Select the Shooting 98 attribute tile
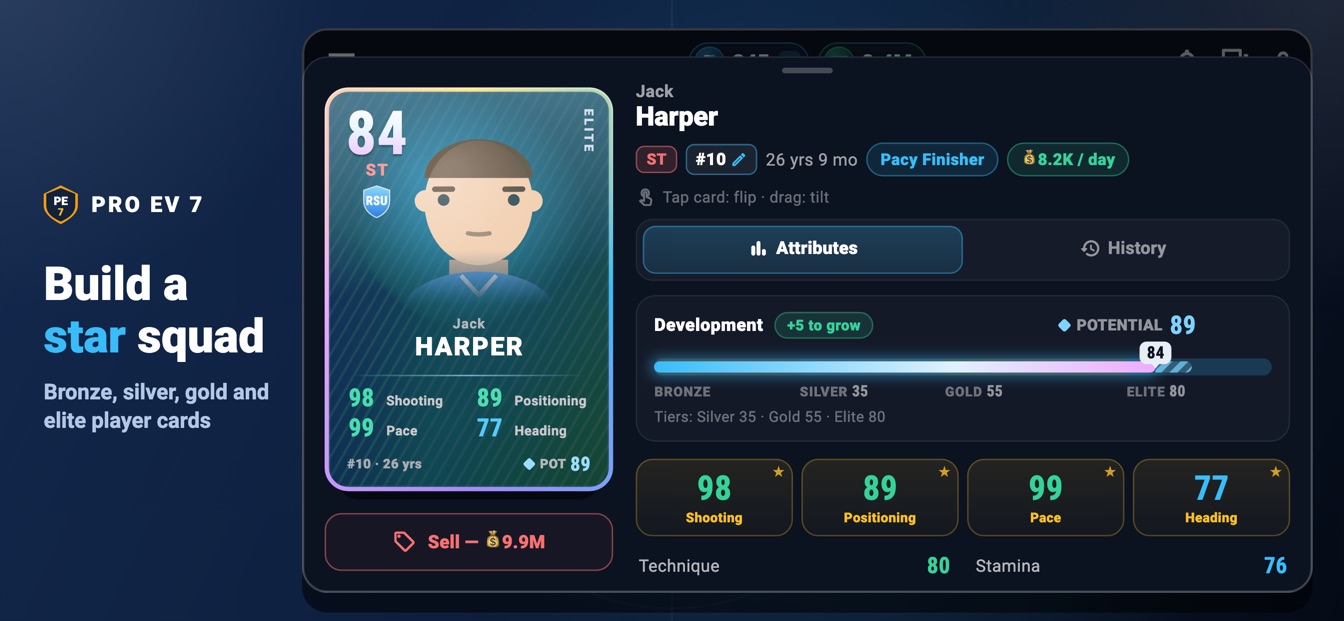 click(714, 498)
